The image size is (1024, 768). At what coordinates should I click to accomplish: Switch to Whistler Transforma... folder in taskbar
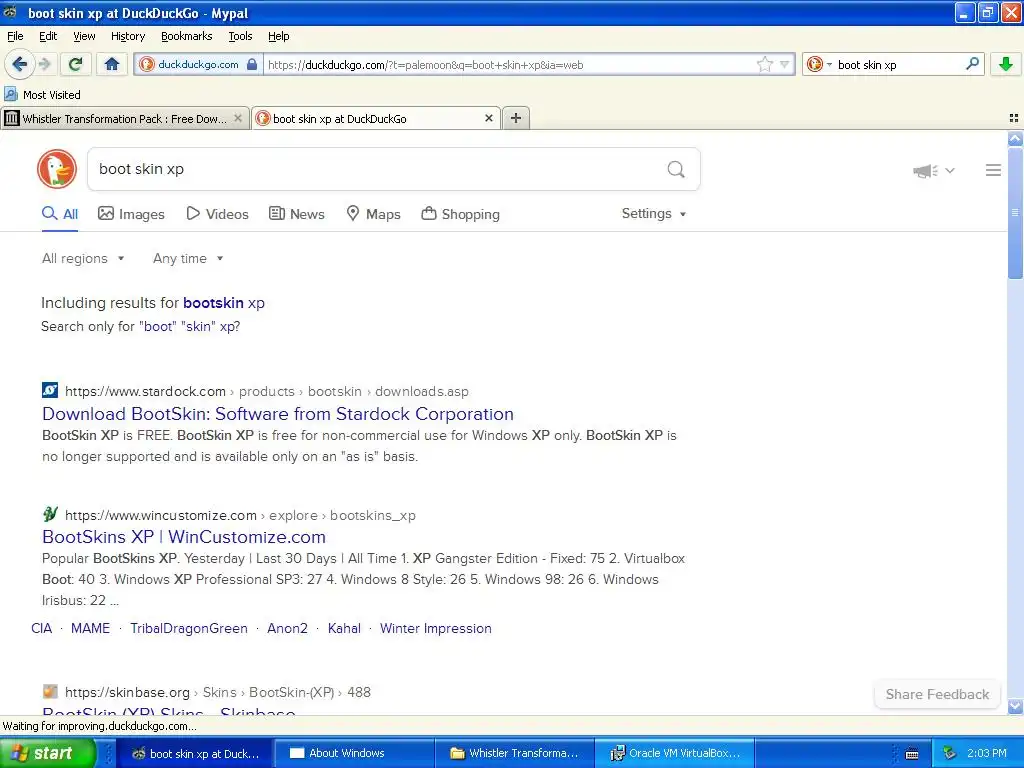pyautogui.click(x=514, y=753)
